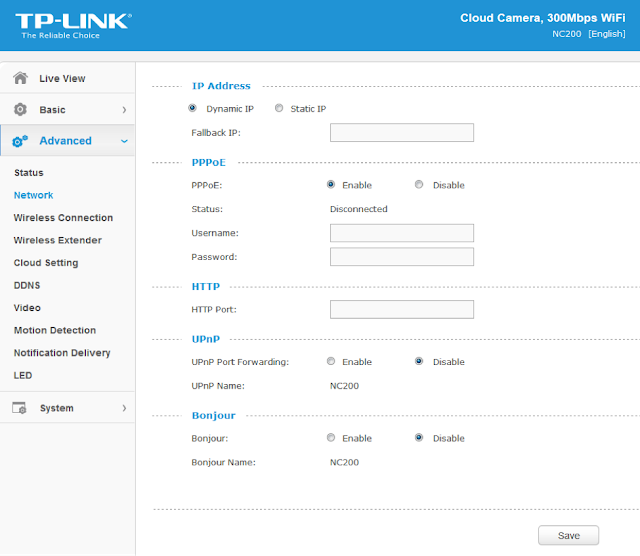
Task: Change language via the English link
Action: click(x=606, y=34)
